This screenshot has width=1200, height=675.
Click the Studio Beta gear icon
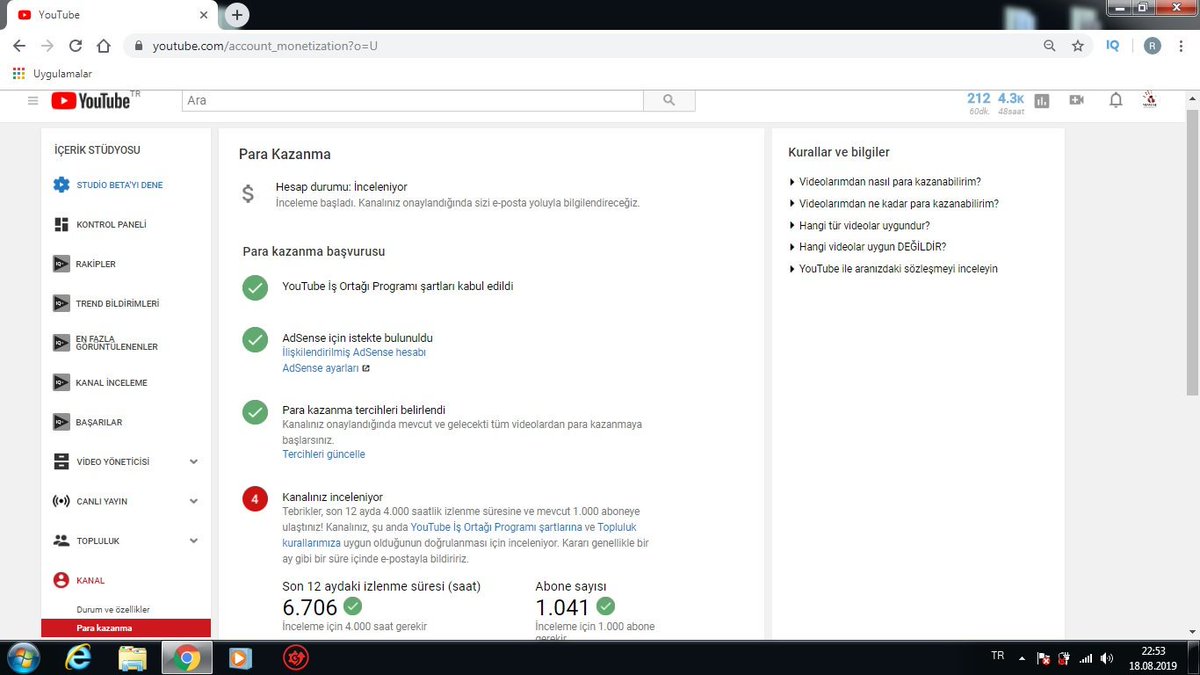(61, 185)
